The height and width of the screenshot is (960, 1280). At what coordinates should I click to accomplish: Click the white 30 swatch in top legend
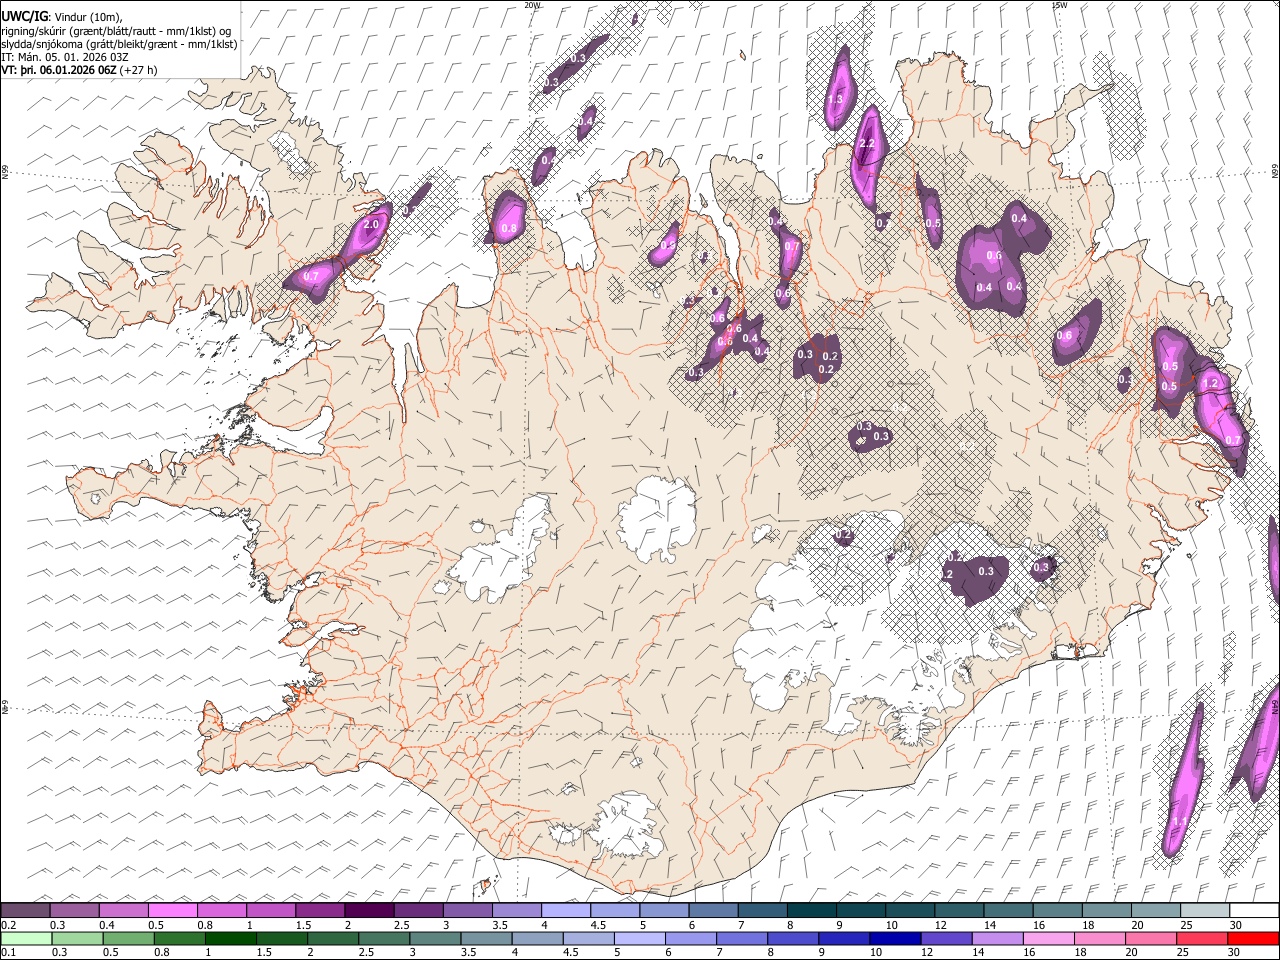[1253, 910]
